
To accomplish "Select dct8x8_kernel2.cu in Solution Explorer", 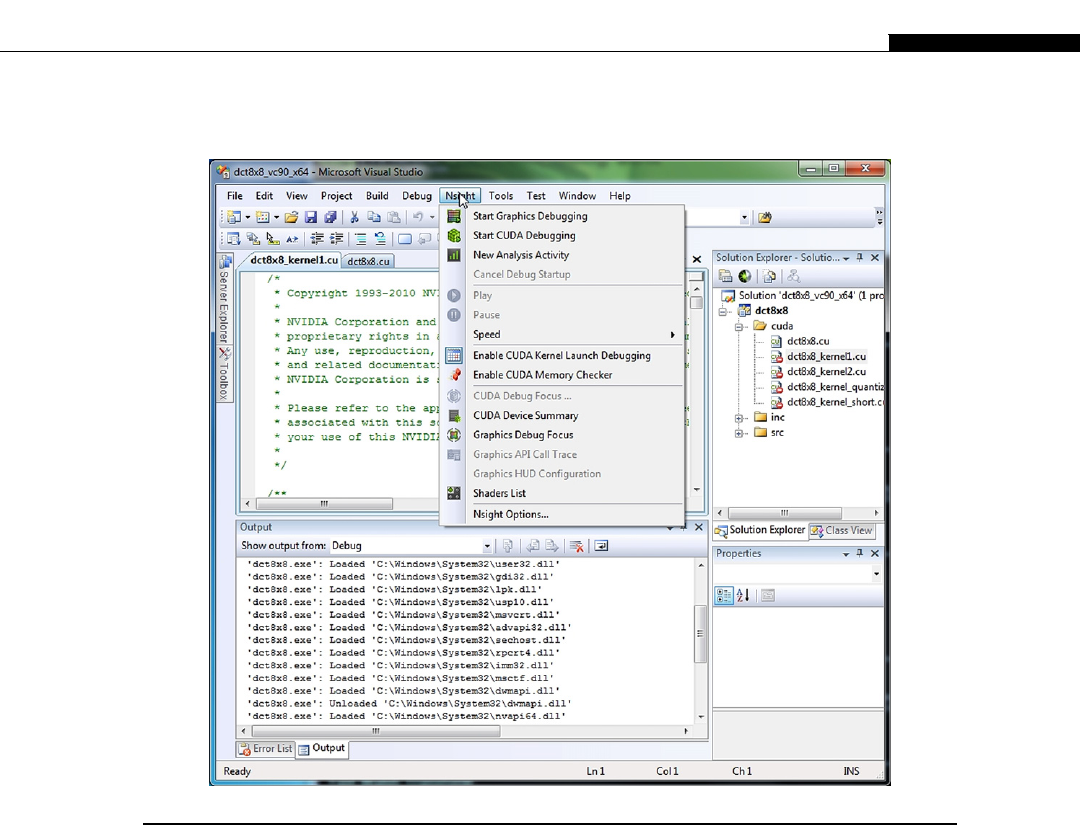I will pos(826,372).
